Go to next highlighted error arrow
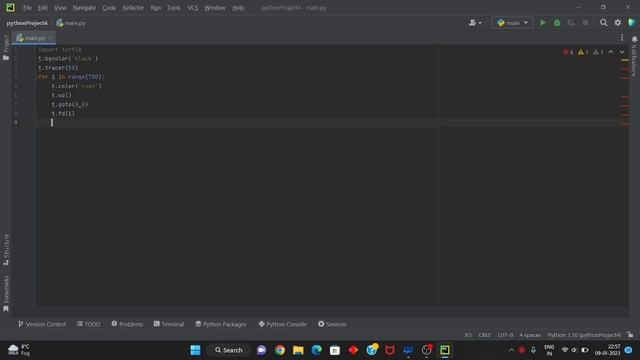This screenshot has width=640, height=360. click(x=622, y=52)
